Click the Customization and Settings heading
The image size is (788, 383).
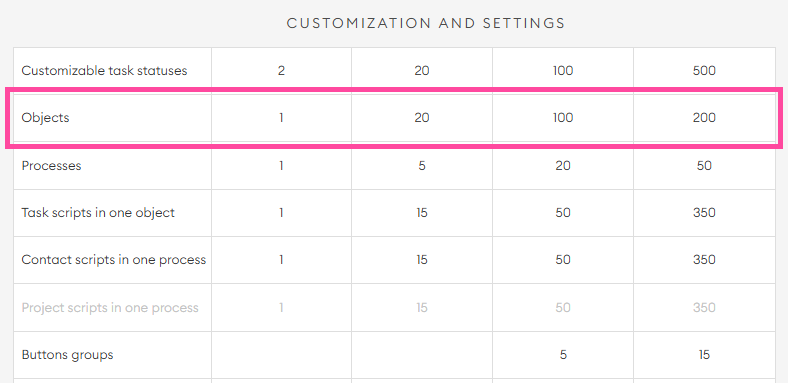[x=426, y=23]
